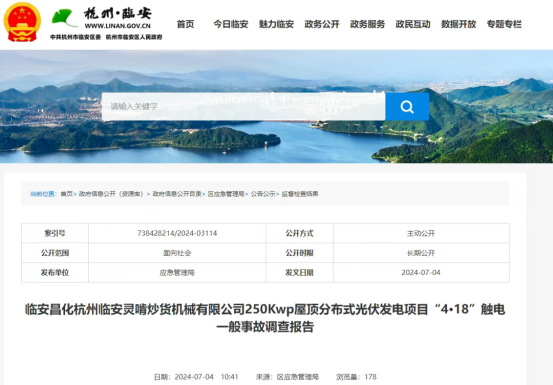
Task: Open the 今日临安 menu
Action: point(231,24)
